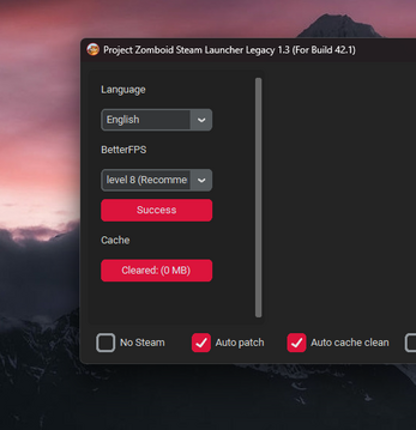
Task: Click the Auto cache clean label text
Action: pyautogui.click(x=350, y=343)
